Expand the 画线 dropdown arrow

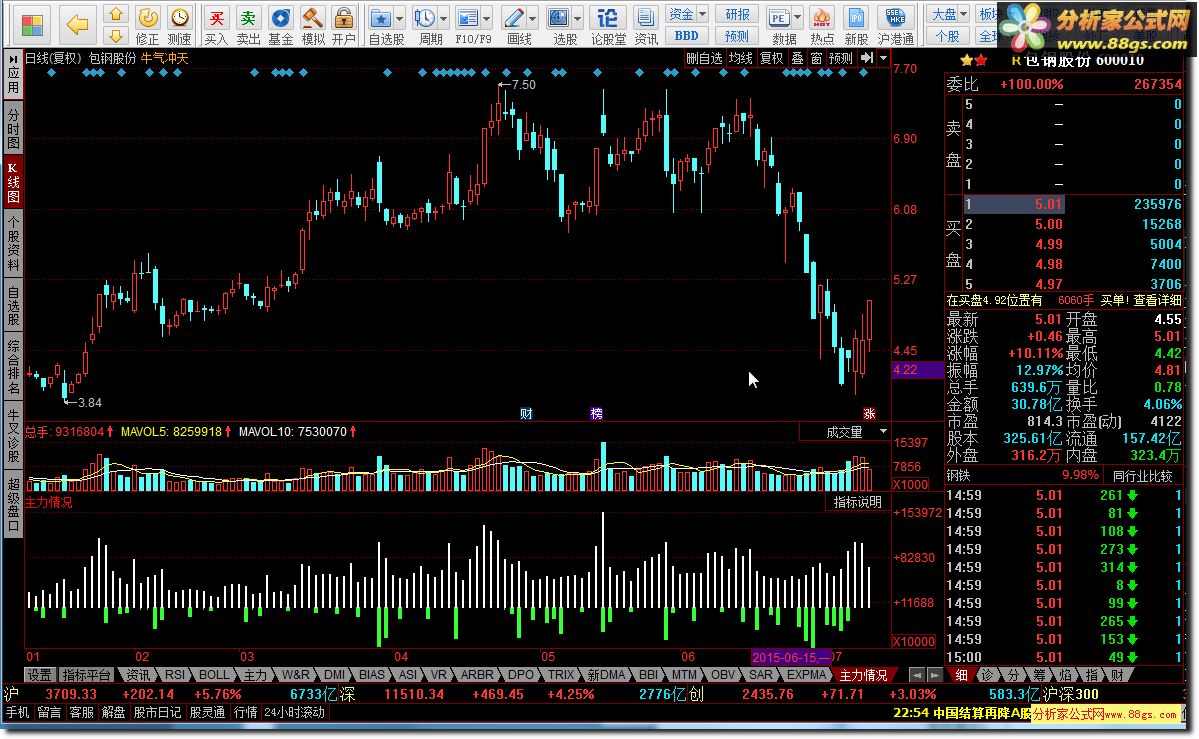(x=533, y=18)
